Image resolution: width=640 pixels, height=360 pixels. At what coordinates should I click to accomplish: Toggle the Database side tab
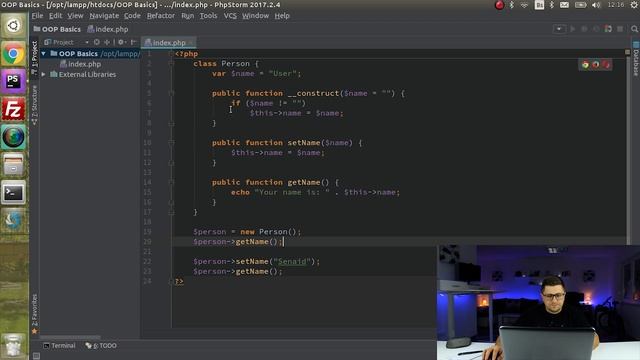636,59
